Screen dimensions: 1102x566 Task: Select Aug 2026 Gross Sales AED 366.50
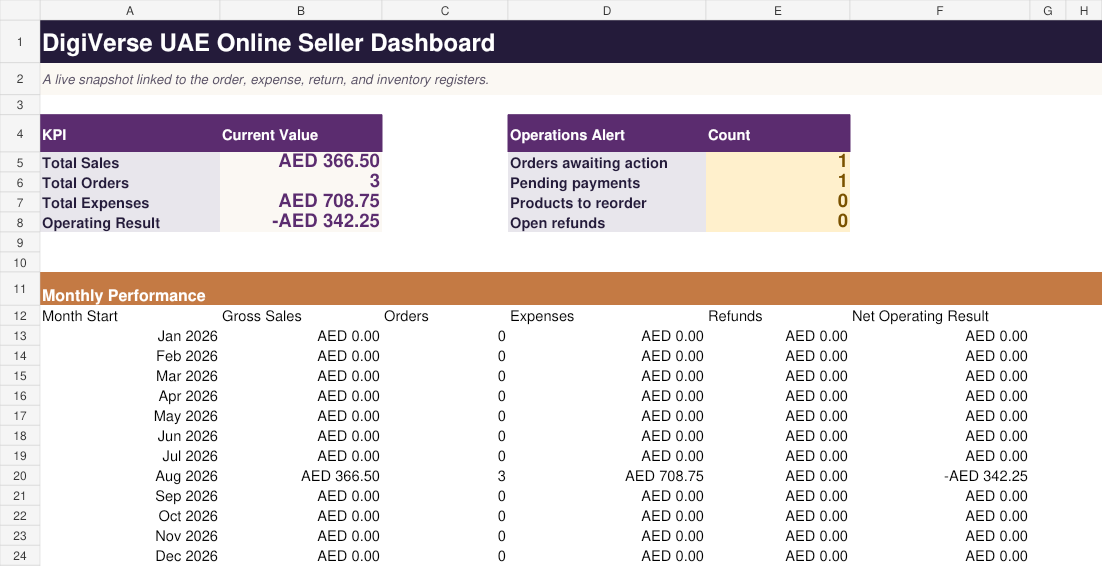(x=301, y=476)
